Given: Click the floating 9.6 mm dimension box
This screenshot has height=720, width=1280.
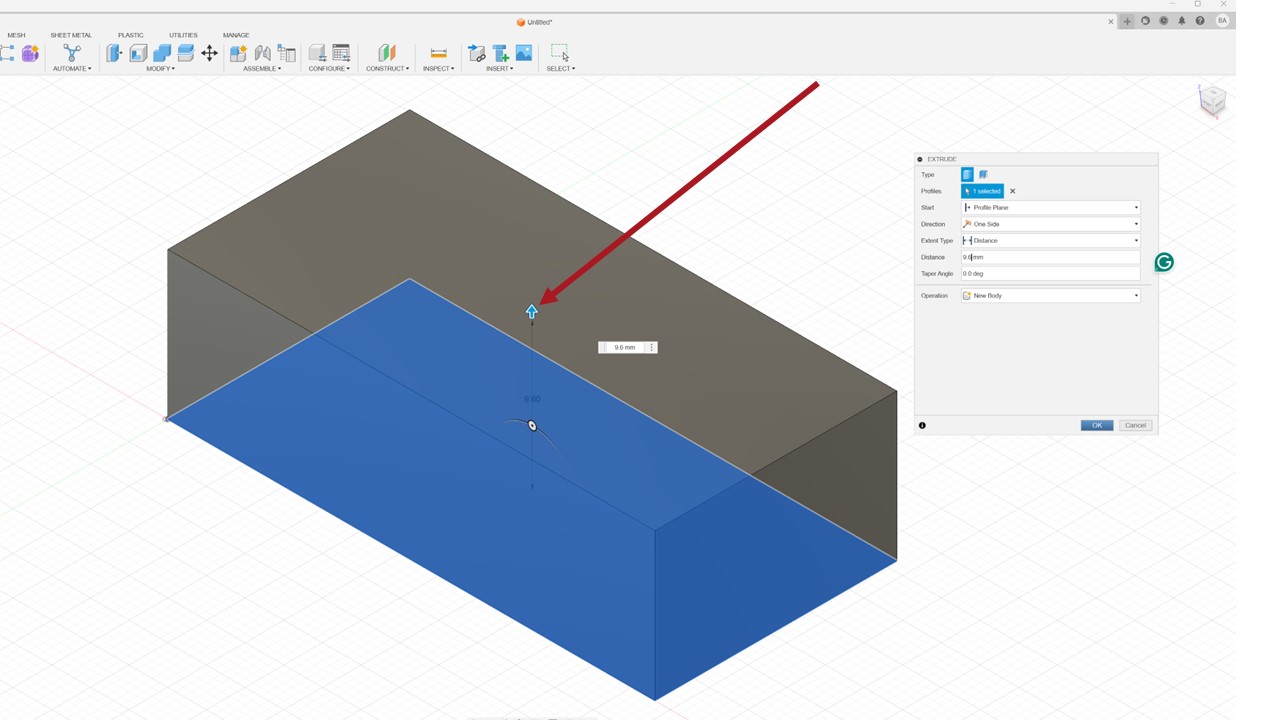Looking at the screenshot, I should click(623, 347).
